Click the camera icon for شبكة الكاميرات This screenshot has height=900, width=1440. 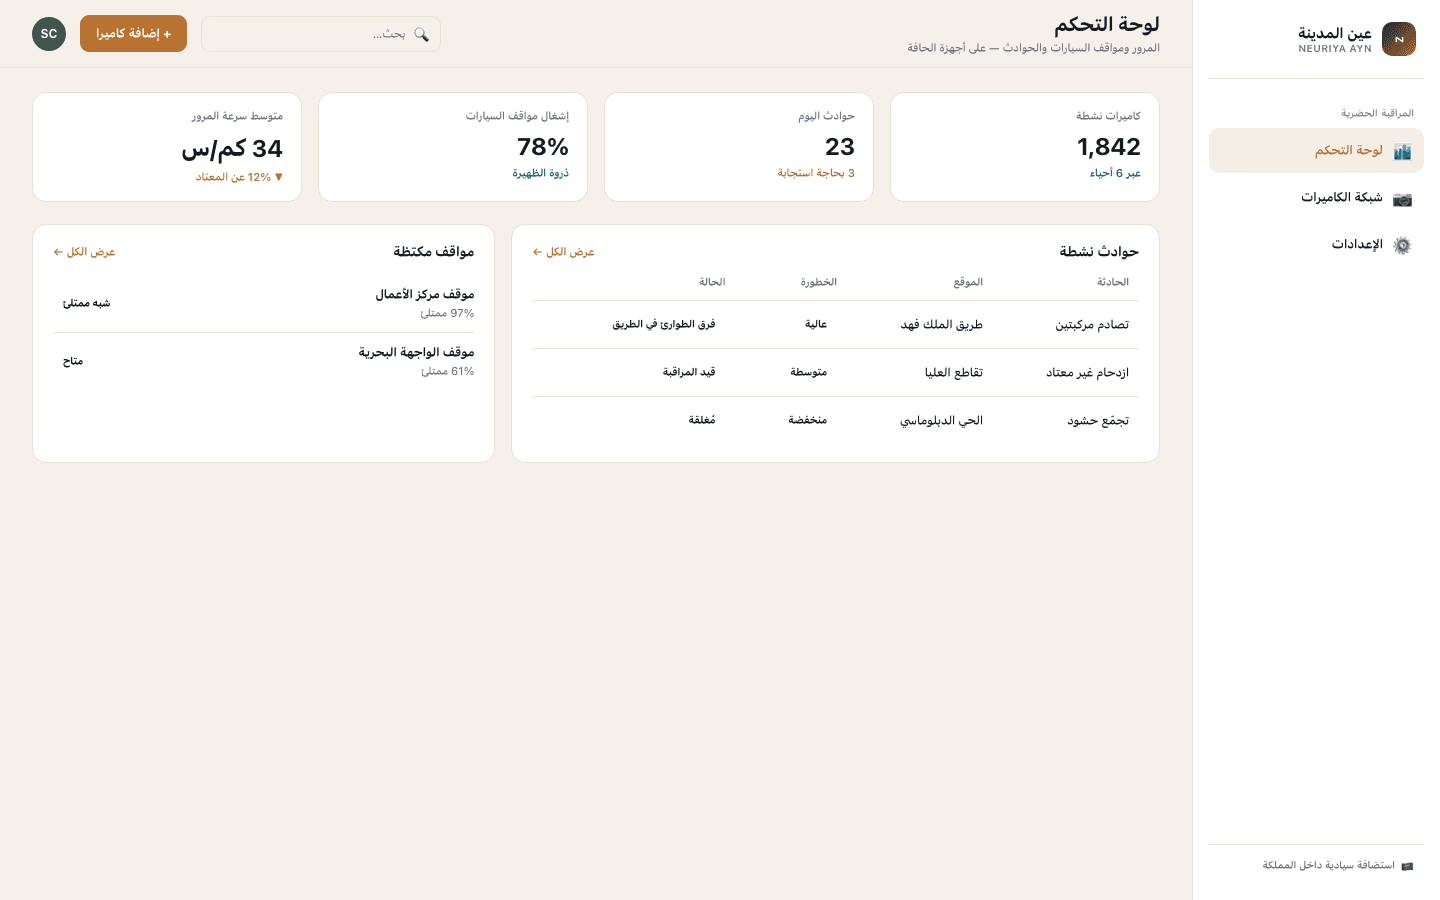click(x=1402, y=198)
